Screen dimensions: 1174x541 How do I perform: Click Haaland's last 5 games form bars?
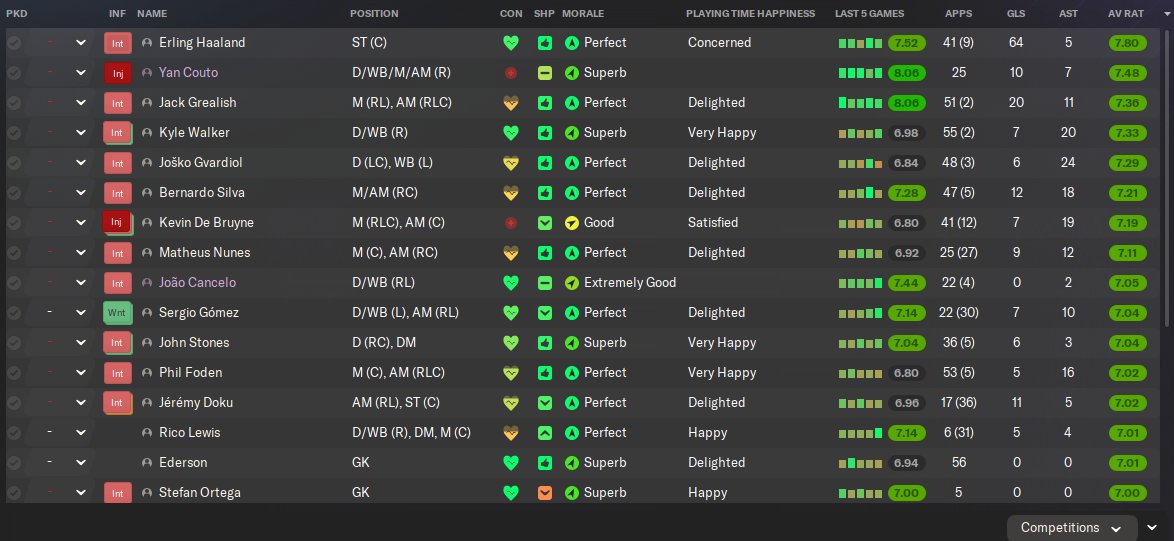point(859,43)
